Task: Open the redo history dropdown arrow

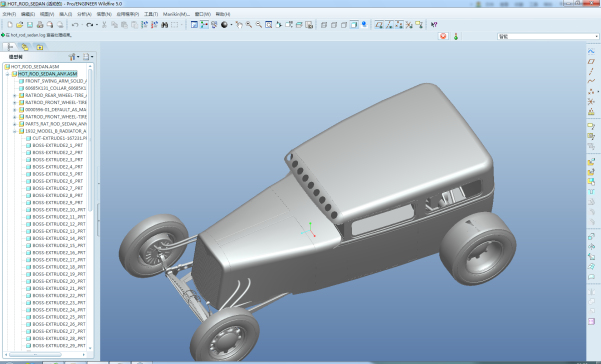Action: pos(97,25)
